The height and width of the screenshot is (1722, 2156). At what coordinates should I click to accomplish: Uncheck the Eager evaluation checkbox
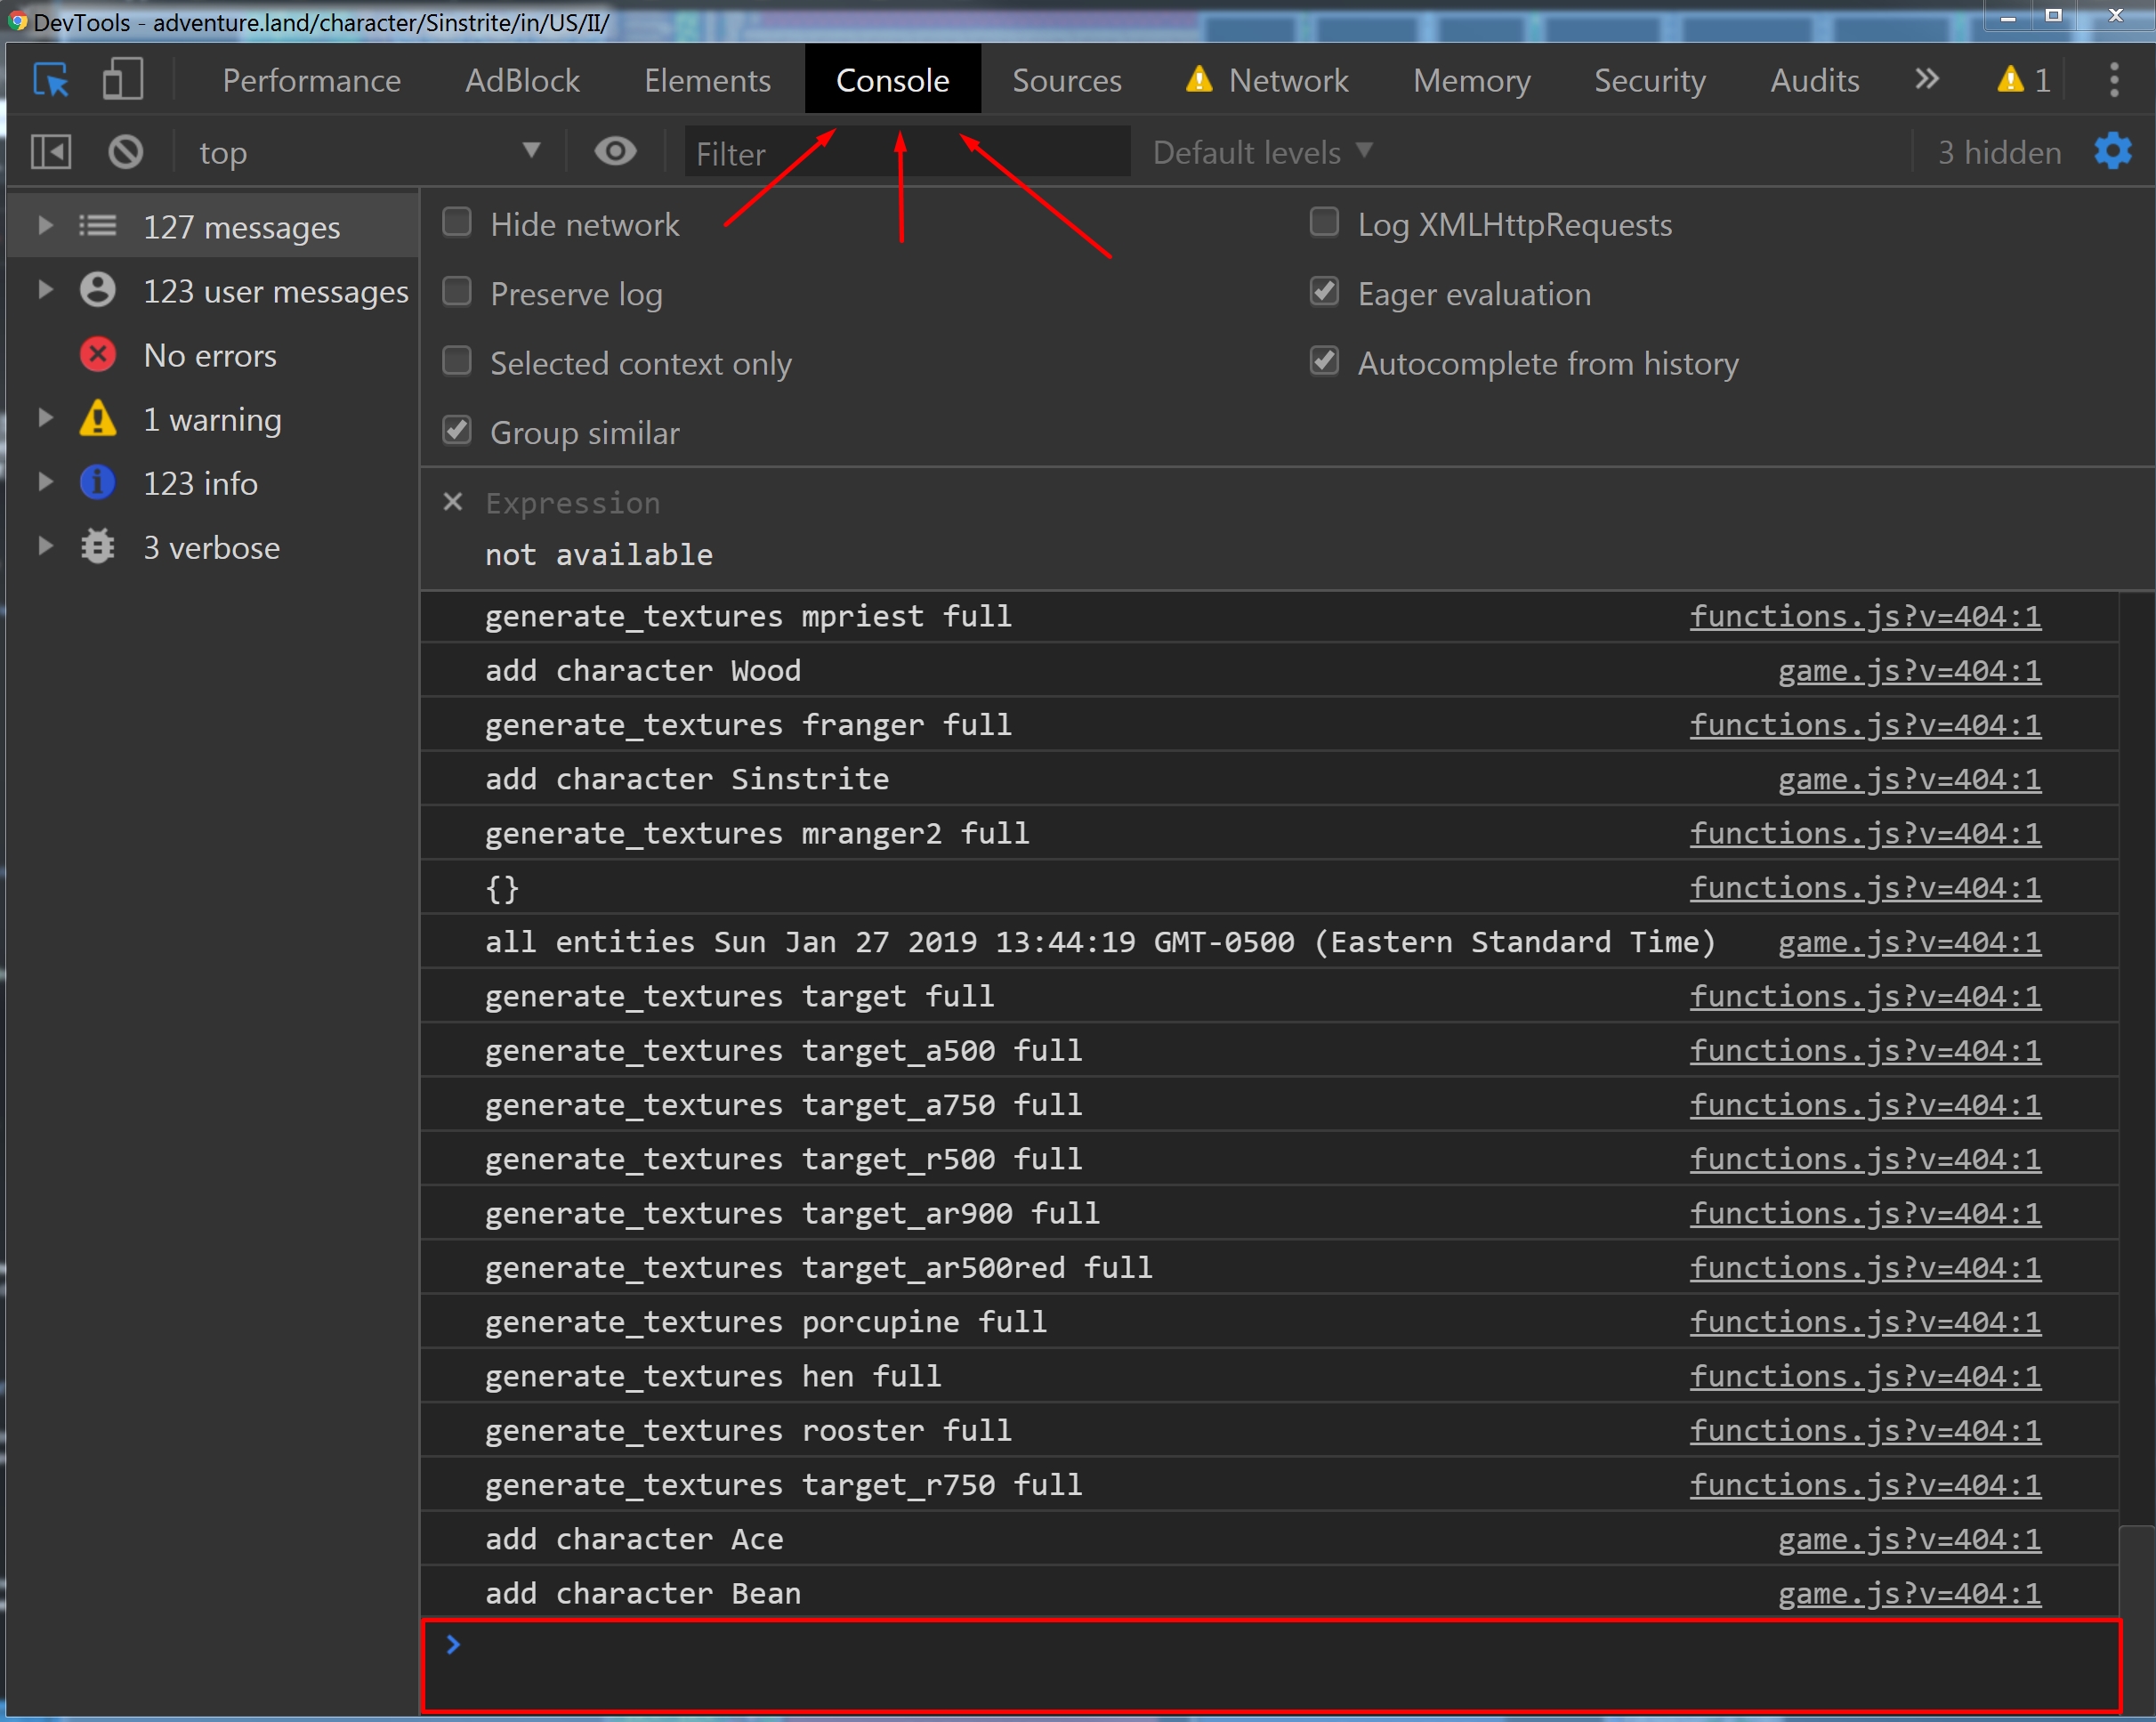1324,292
